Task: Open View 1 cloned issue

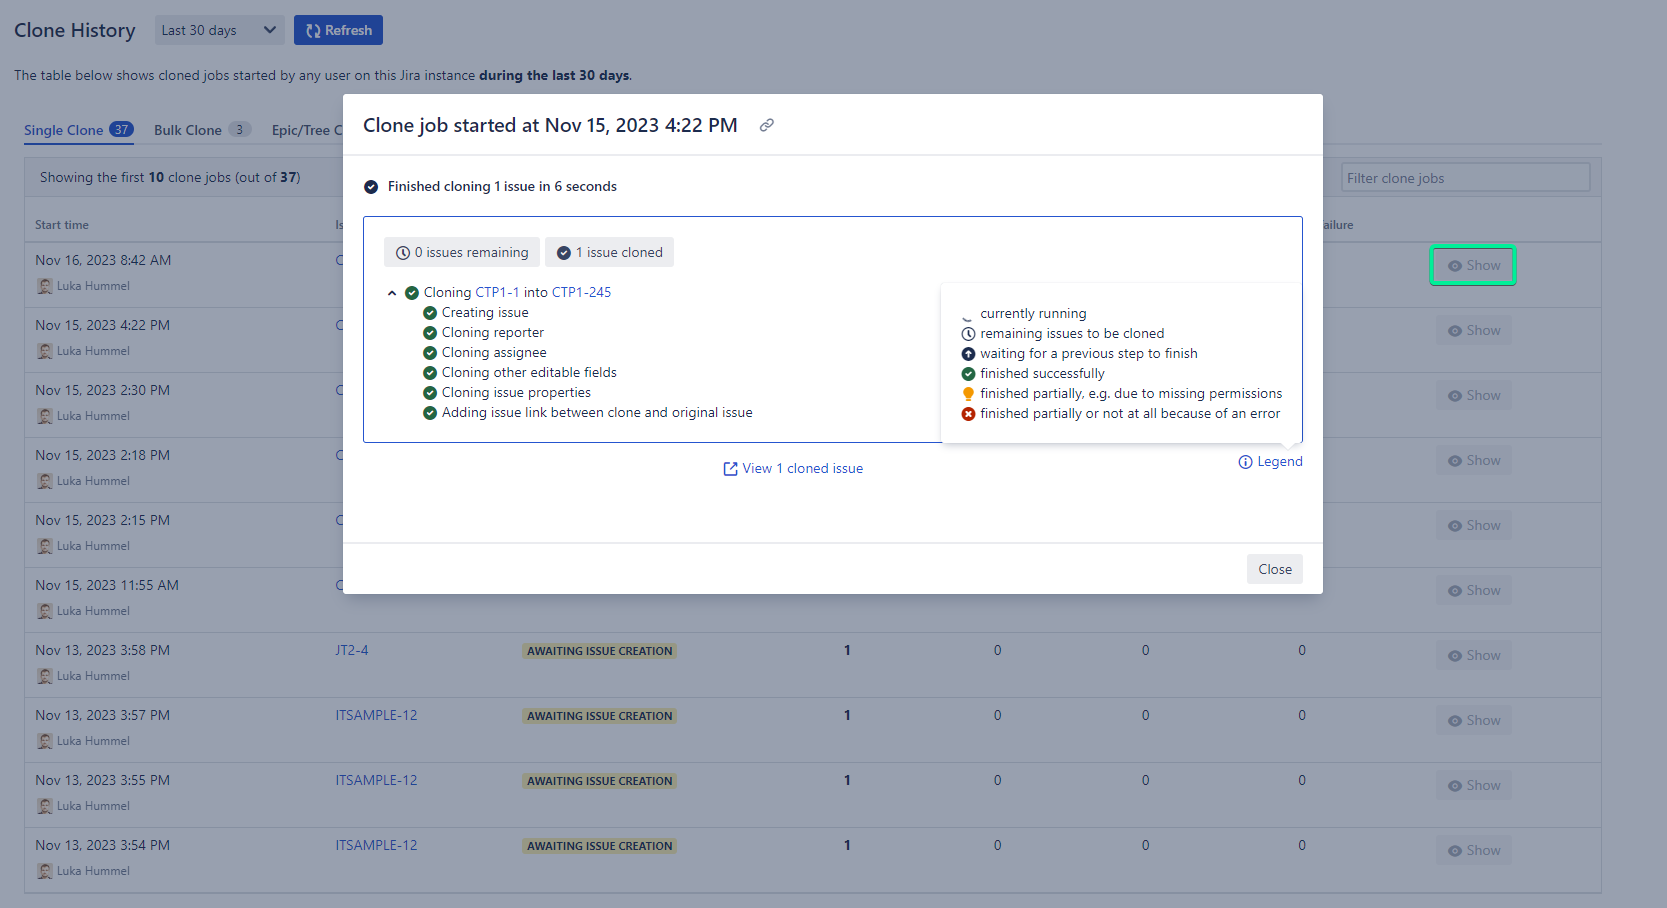Action: click(803, 468)
